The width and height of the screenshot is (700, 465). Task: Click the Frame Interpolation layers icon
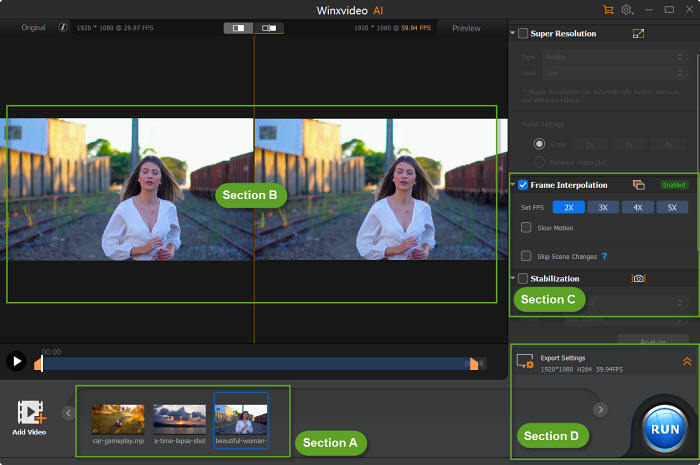point(639,185)
